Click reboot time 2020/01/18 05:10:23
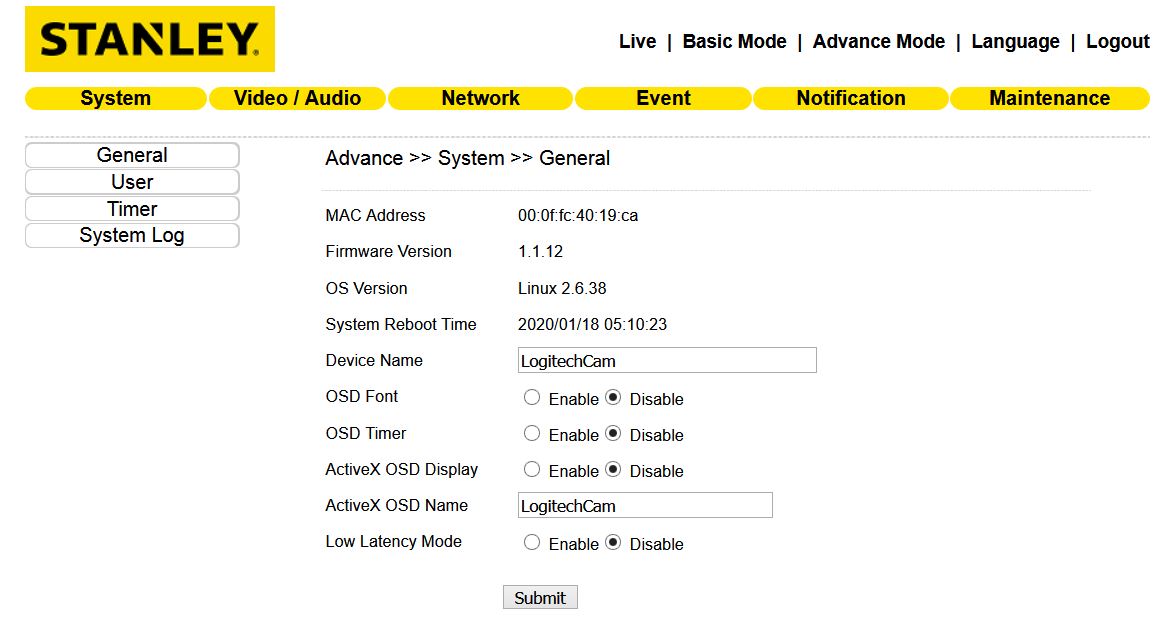 [592, 324]
